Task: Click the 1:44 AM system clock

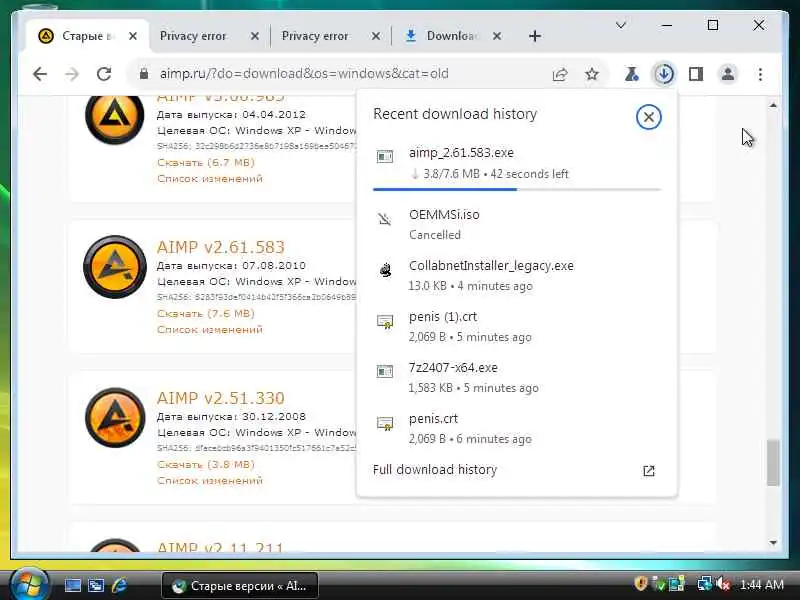Action: pyautogui.click(x=761, y=585)
